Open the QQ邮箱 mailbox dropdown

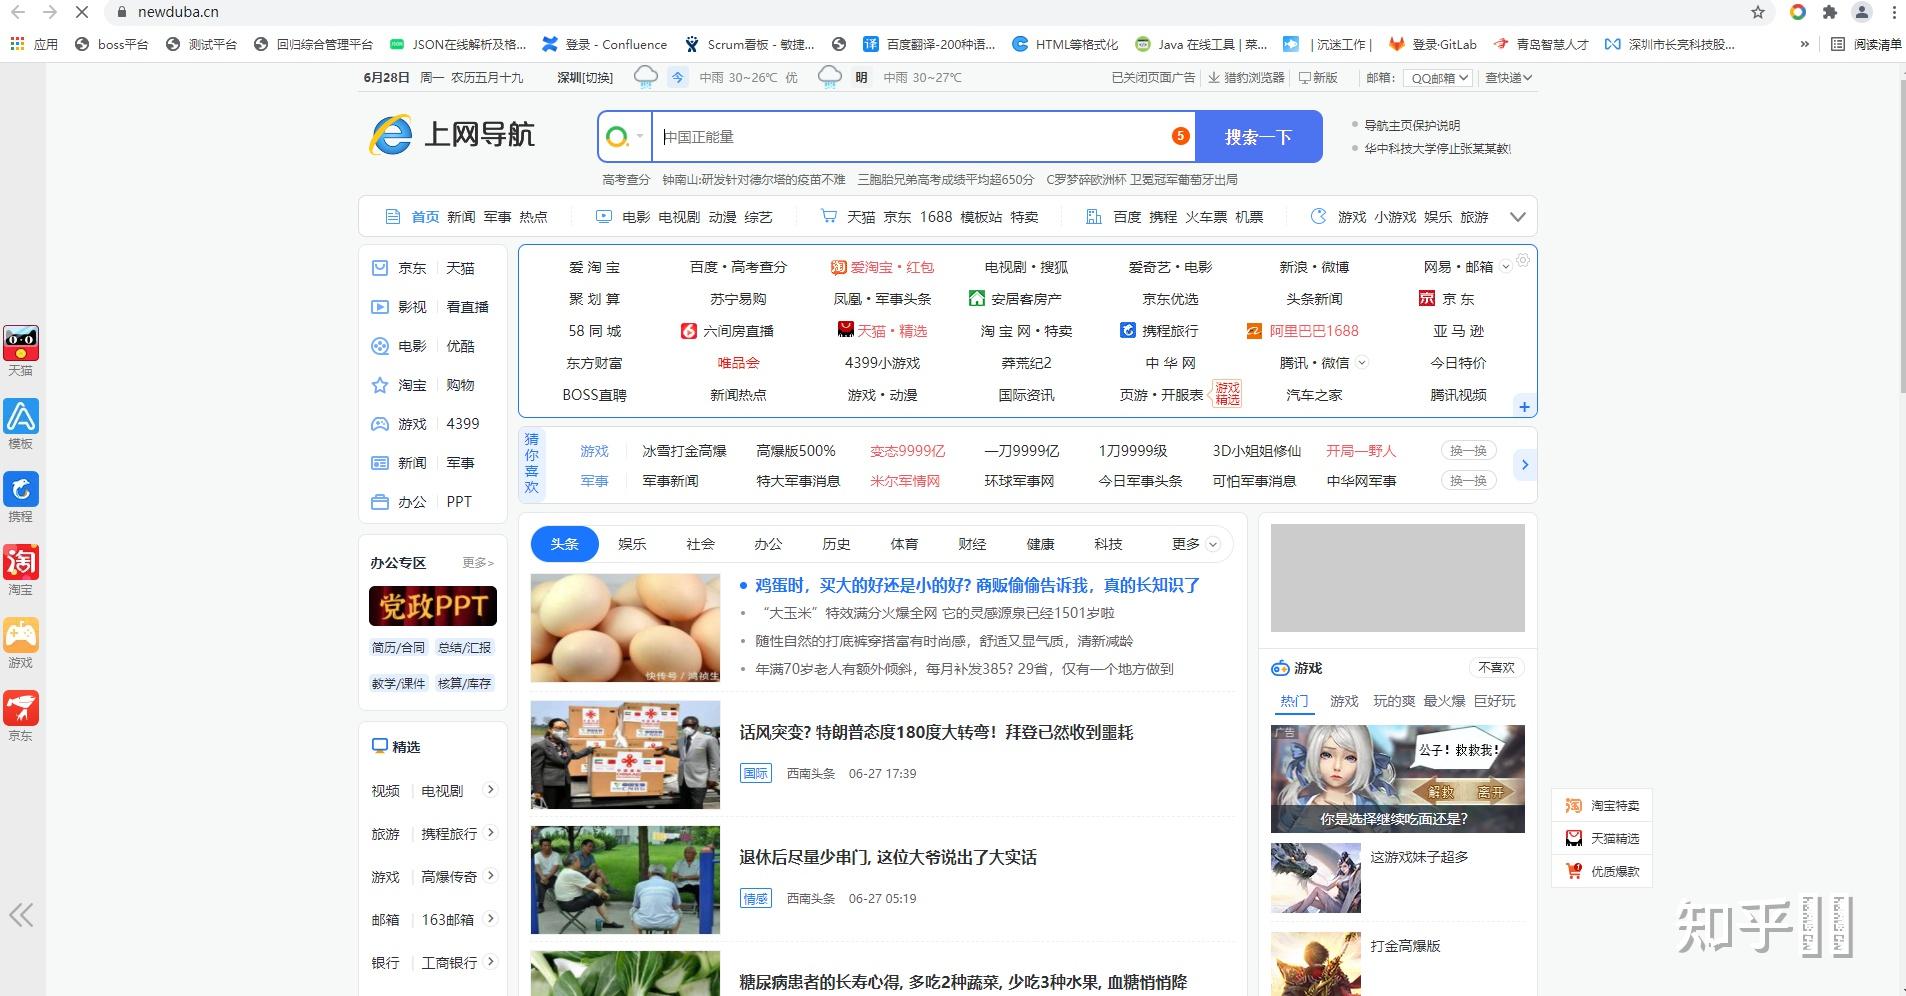point(1438,77)
